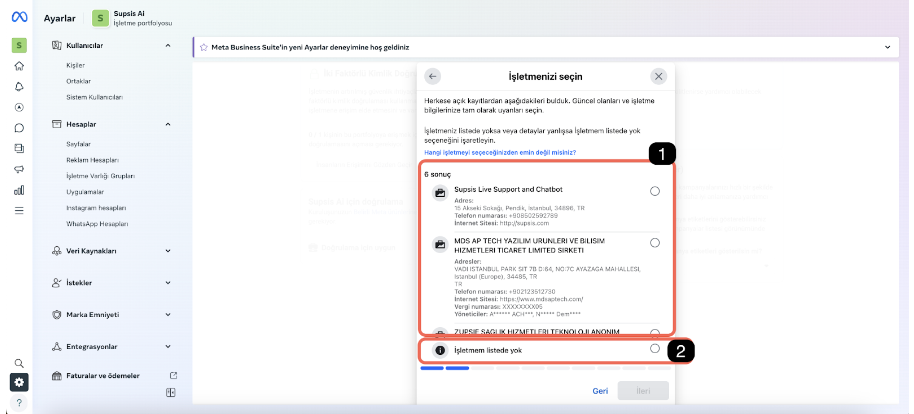Collapse the Kullanıcılar section

click(168, 45)
